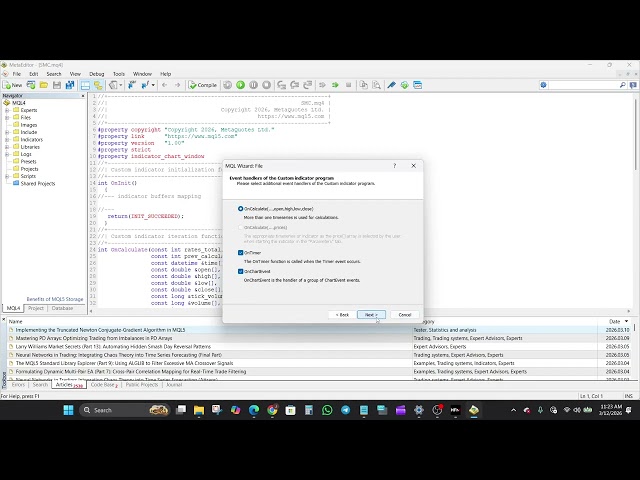Click the toolbar icon left of Compile's play controls

point(227,85)
